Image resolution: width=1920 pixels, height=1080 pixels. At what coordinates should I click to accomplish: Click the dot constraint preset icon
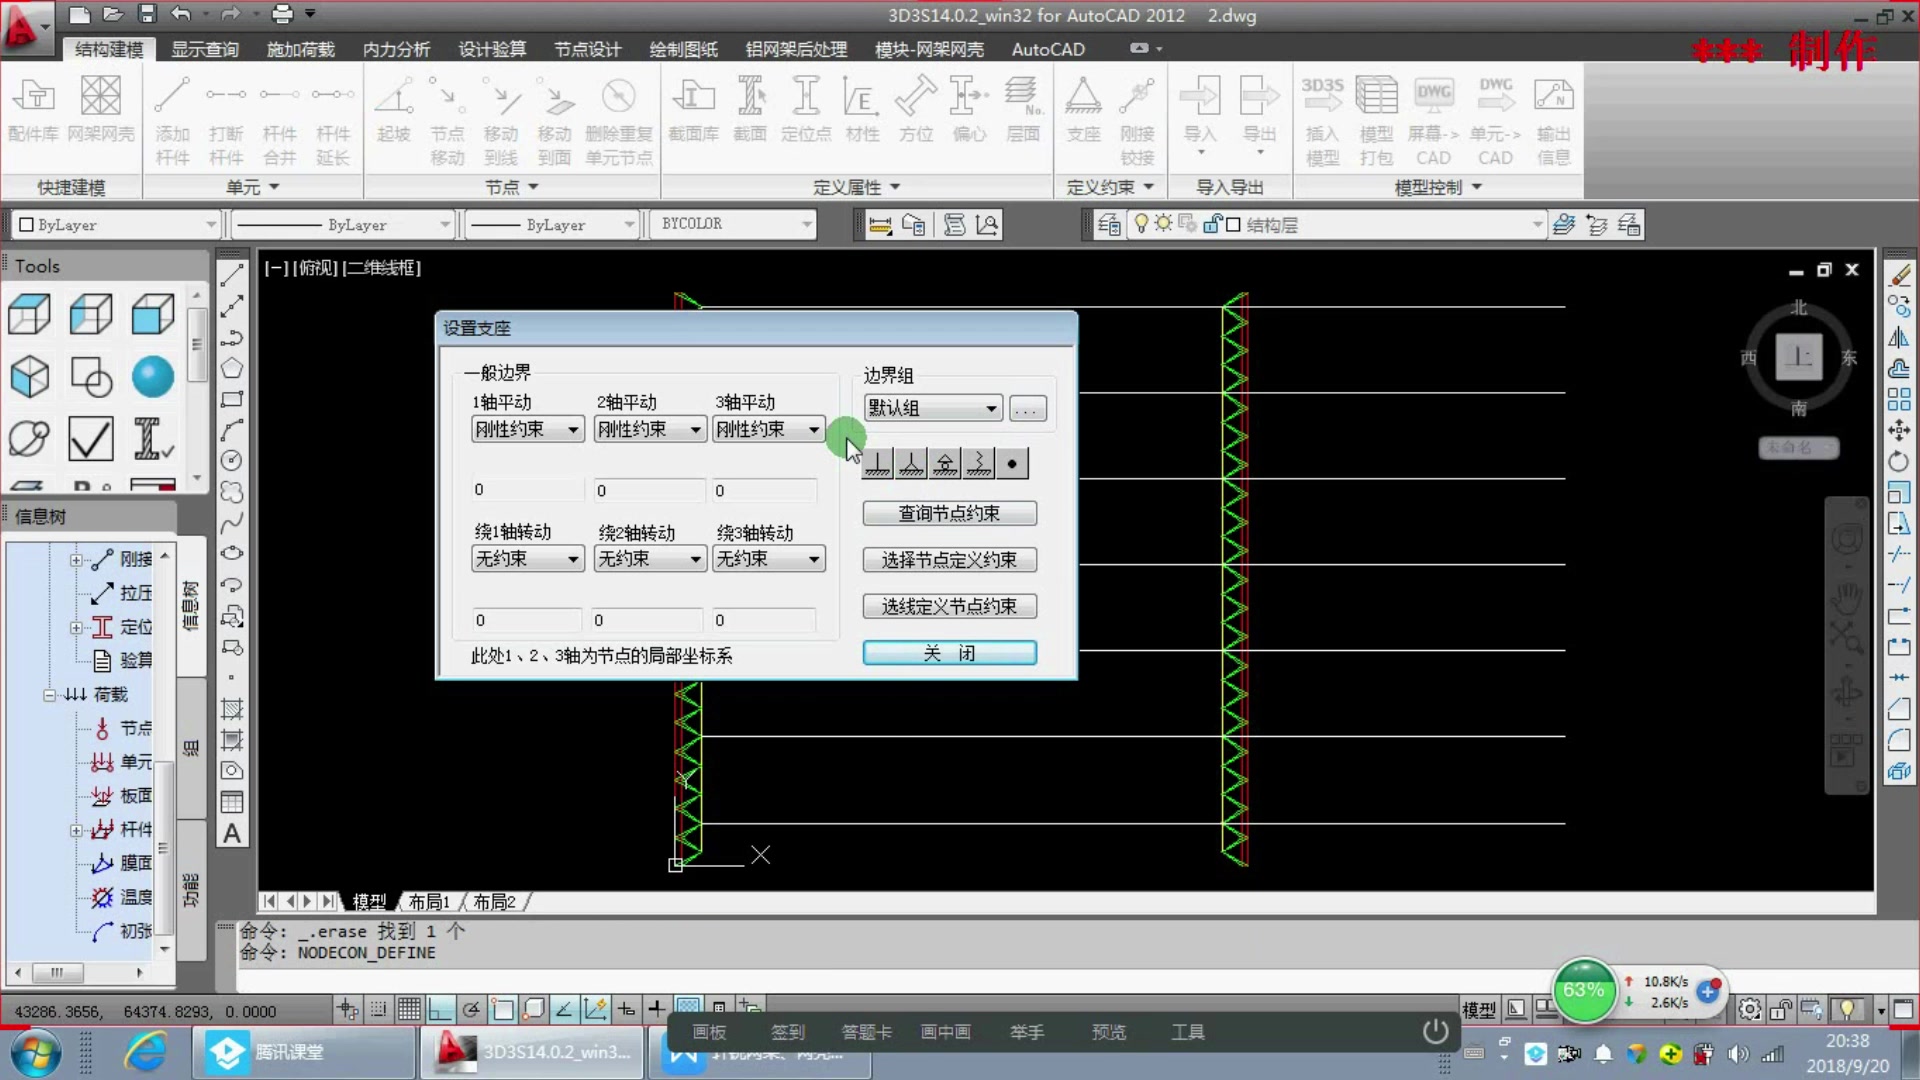point(1012,464)
